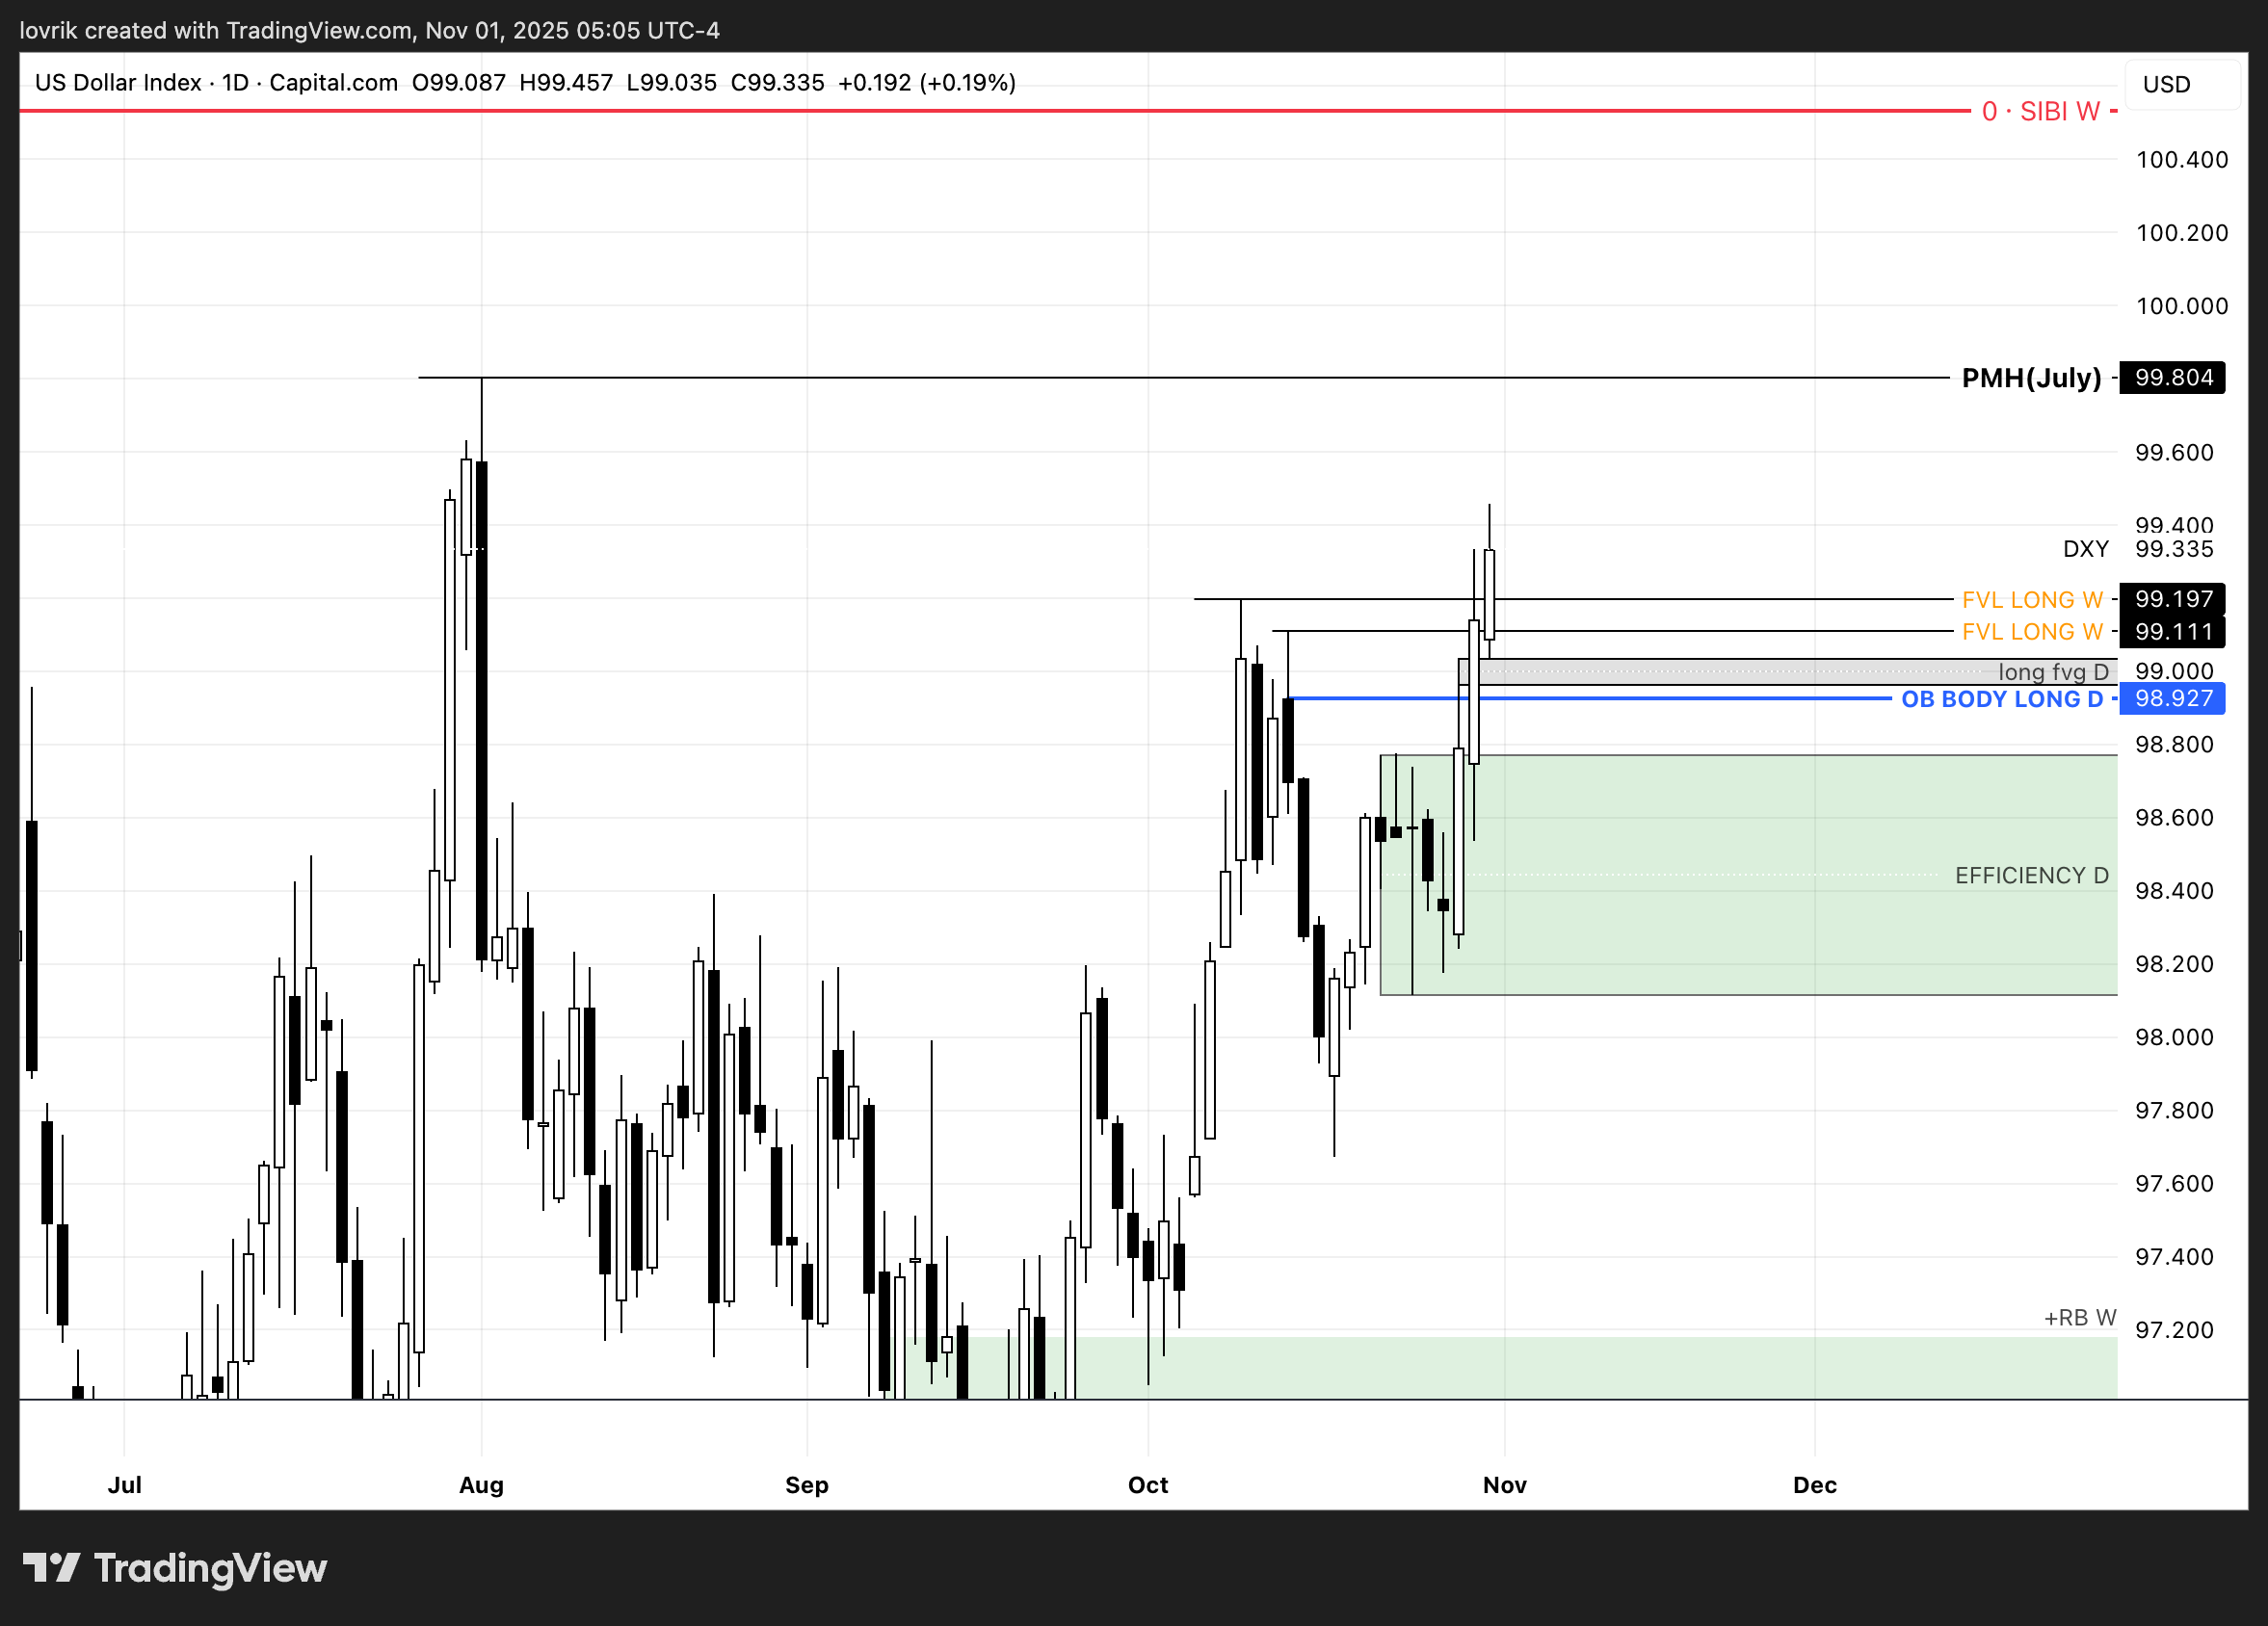The image size is (2268, 1626).
Task: Click the low value L99.035
Action: (671, 83)
